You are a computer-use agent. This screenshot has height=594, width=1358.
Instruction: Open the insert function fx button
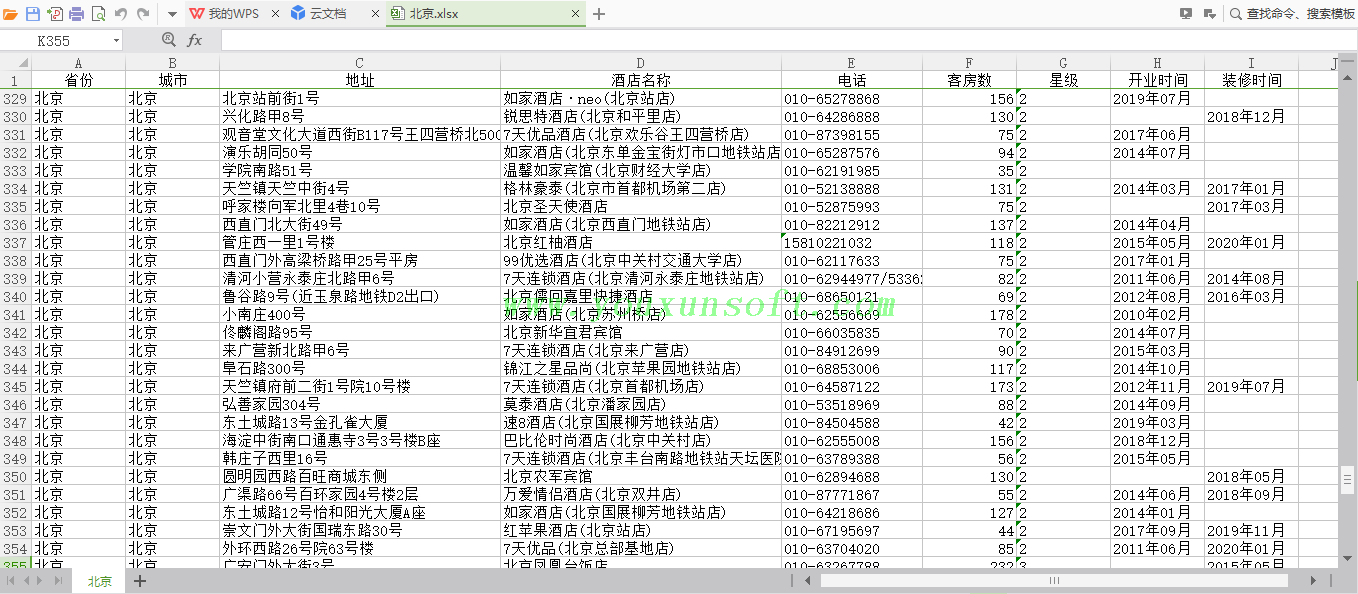pyautogui.click(x=195, y=41)
